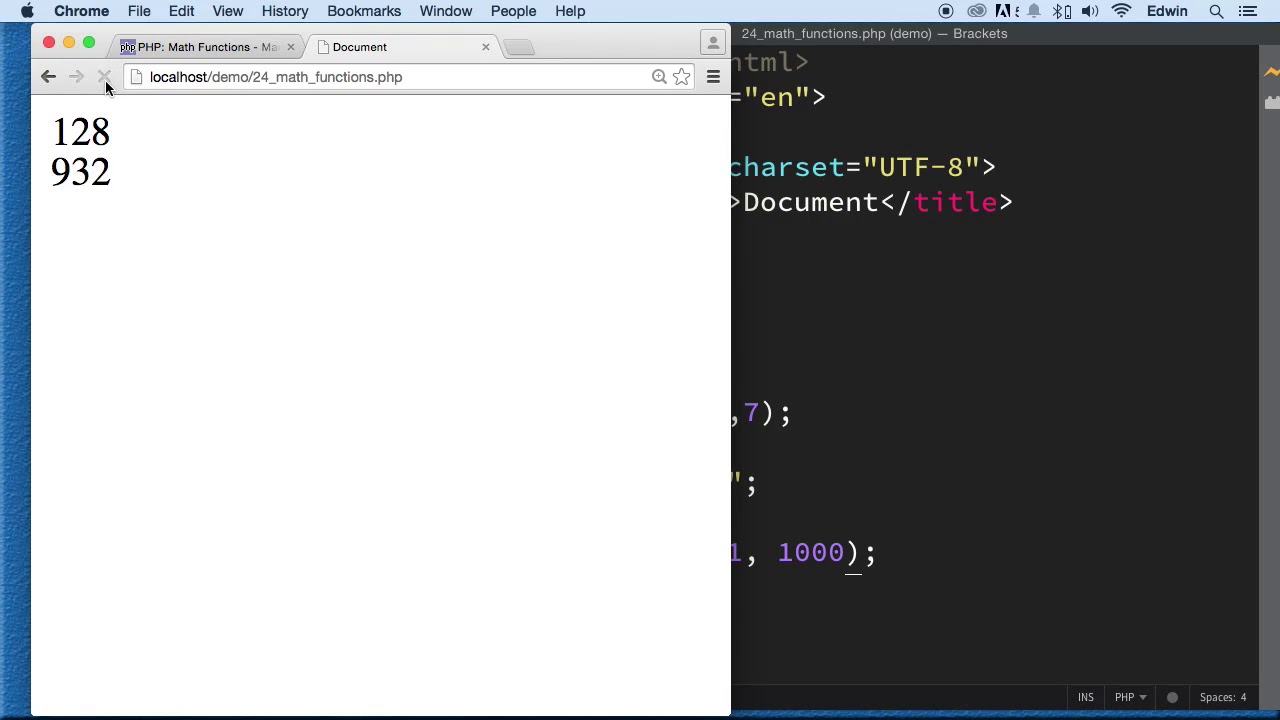This screenshot has height=720, width=1280.
Task: Click the zoom magnifier icon in address bar
Action: point(659,77)
